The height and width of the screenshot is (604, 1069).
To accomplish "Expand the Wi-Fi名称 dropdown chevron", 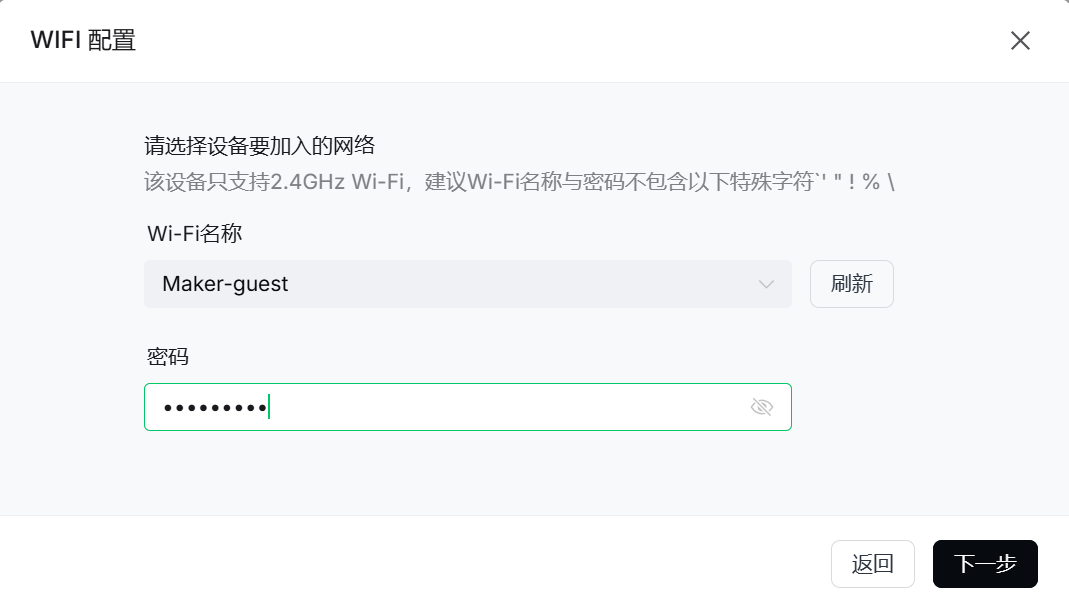I will click(x=766, y=284).
